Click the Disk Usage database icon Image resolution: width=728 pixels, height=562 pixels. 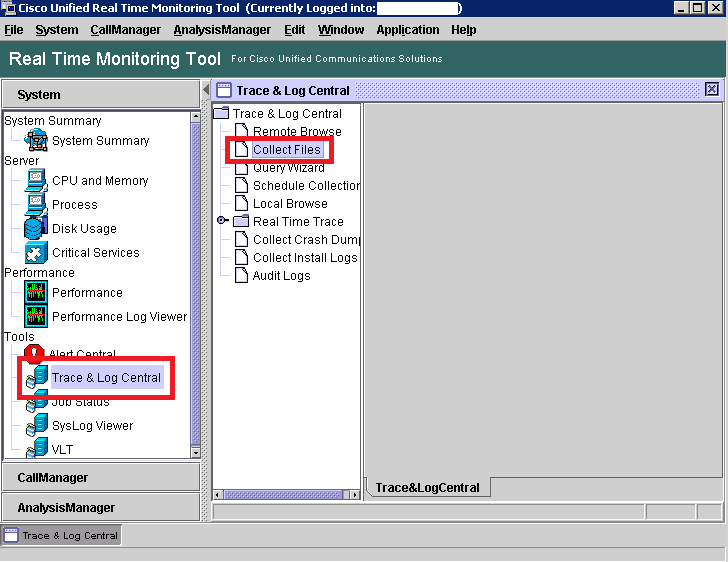click(x=36, y=229)
